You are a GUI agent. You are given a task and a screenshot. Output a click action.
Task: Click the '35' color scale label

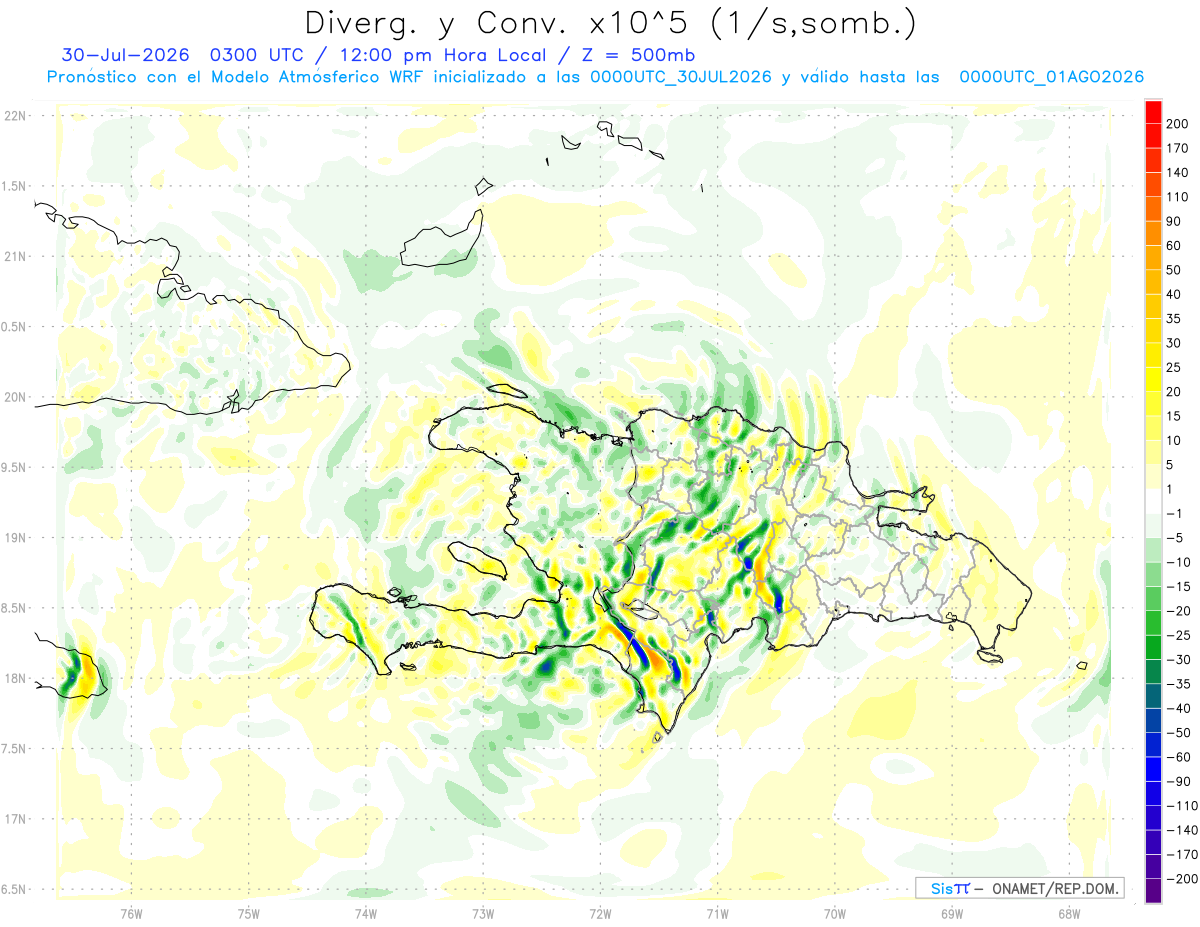[x=1174, y=318]
